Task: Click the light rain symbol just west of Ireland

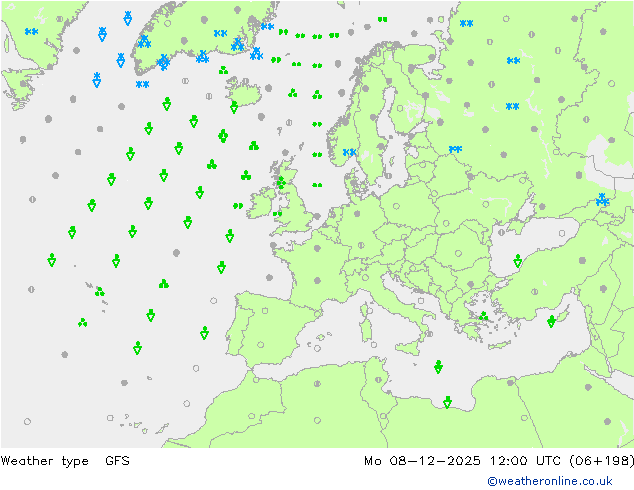Action: 238,206
